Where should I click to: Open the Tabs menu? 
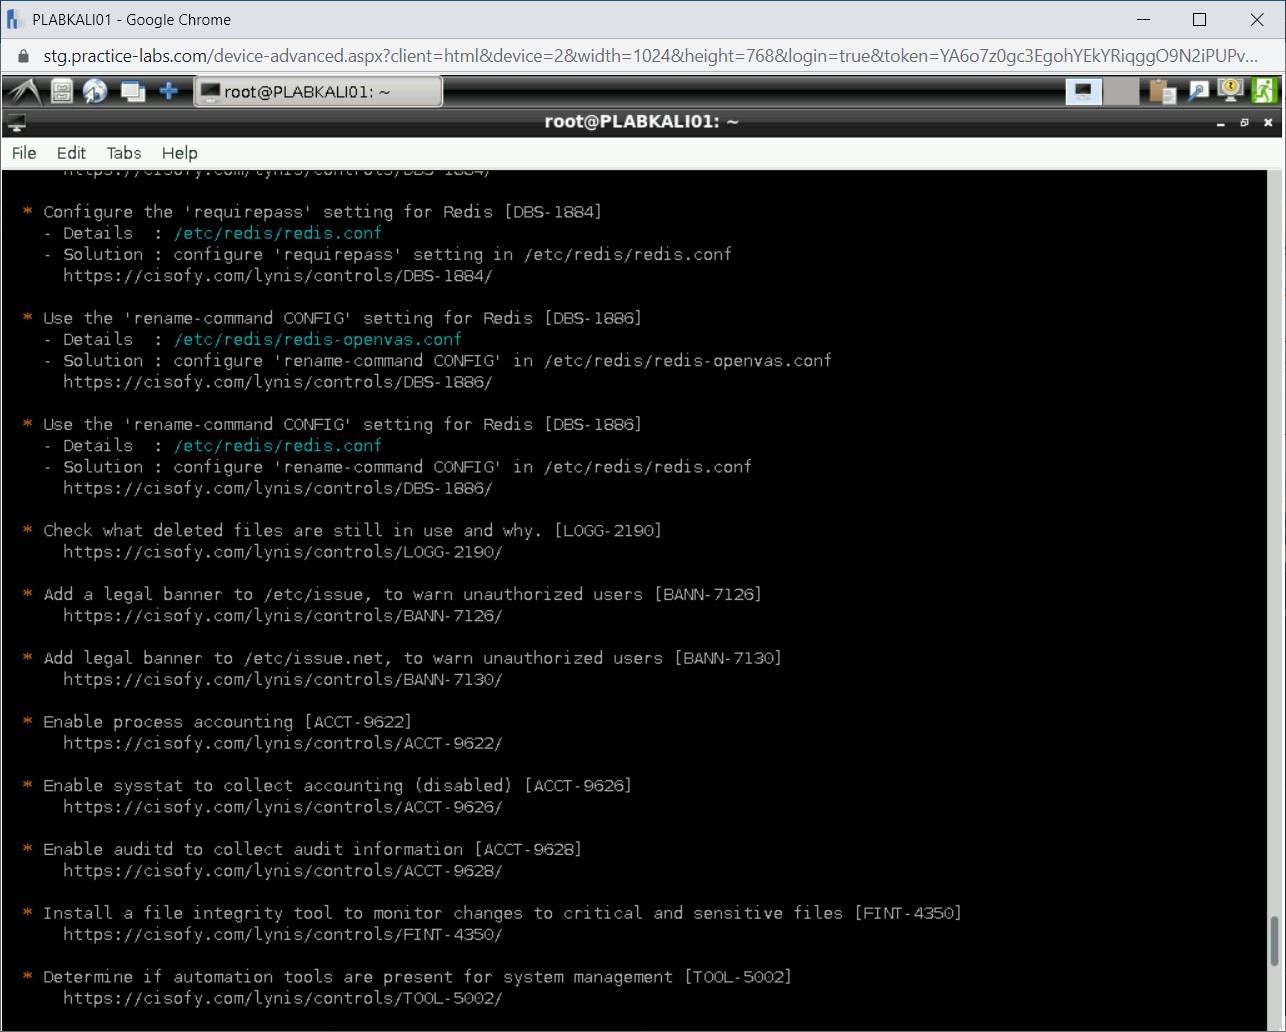pyautogui.click(x=124, y=153)
